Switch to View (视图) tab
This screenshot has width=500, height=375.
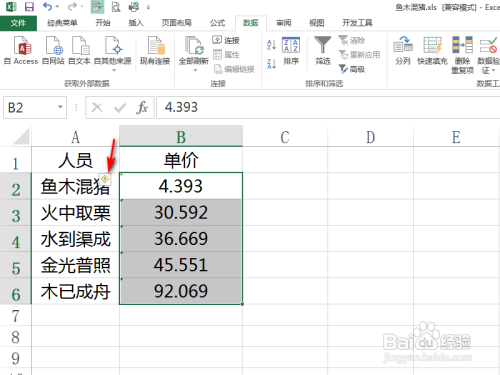coord(317,23)
